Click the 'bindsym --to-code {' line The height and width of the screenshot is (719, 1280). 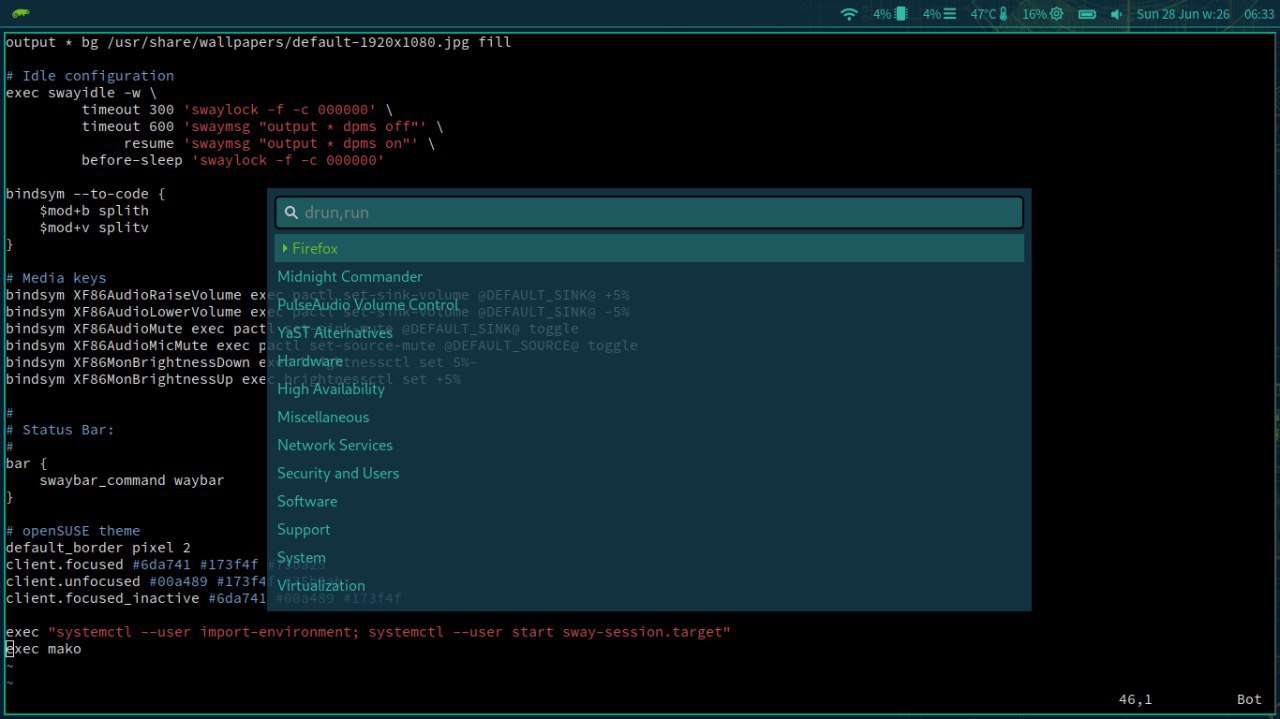tap(85, 194)
